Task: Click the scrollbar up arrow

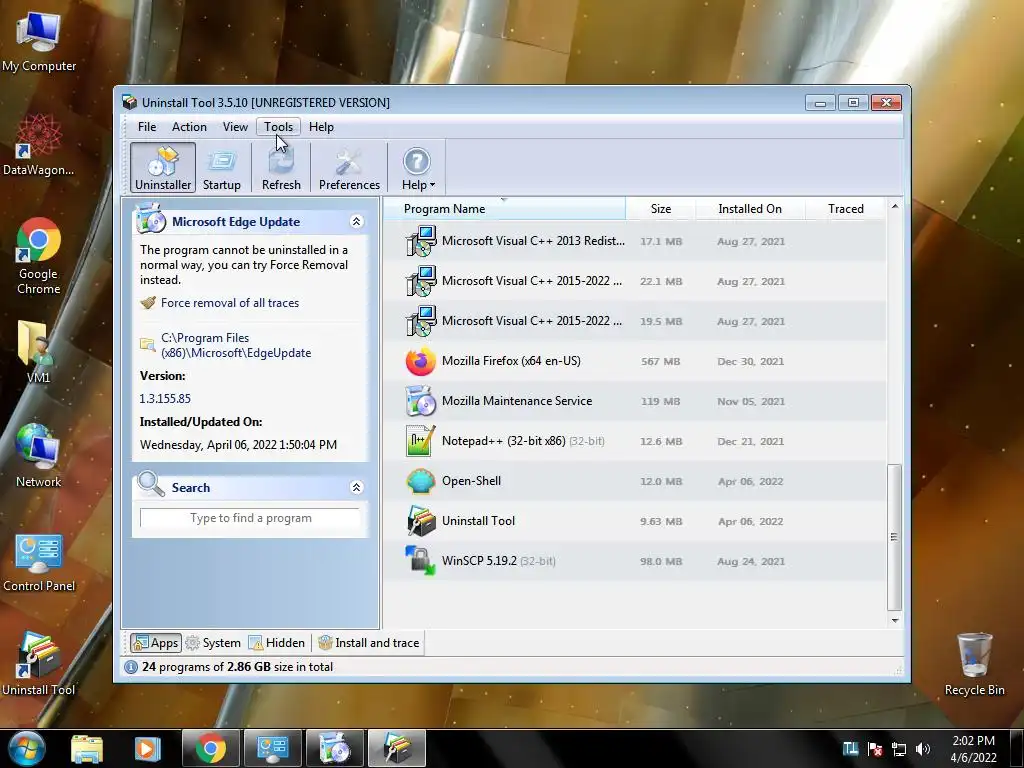Action: pyautogui.click(x=894, y=206)
